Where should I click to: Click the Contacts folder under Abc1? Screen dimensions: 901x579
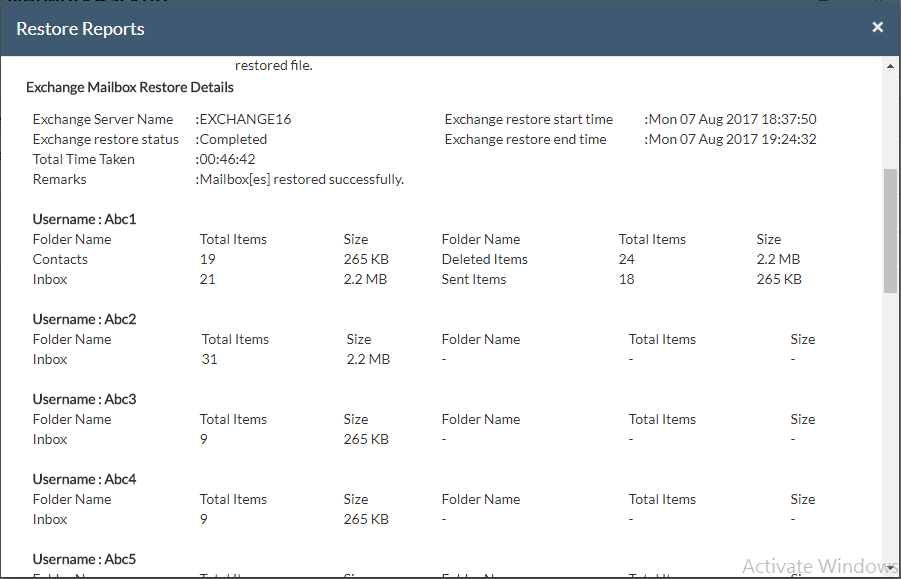tap(60, 259)
